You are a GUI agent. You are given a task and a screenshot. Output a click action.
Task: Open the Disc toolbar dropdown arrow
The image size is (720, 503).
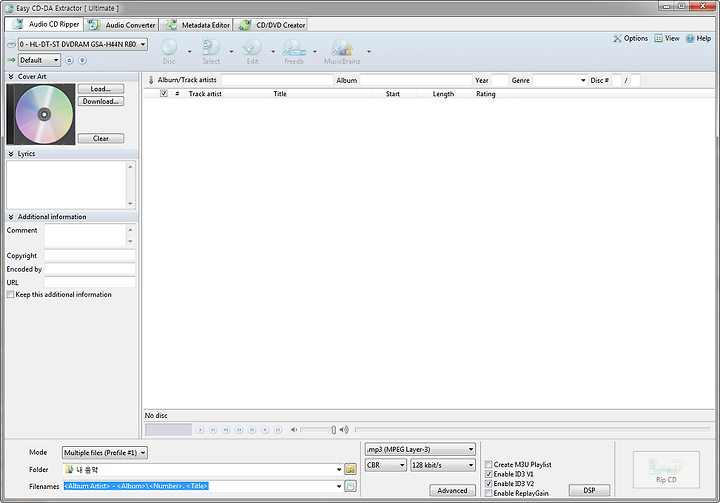(190, 51)
